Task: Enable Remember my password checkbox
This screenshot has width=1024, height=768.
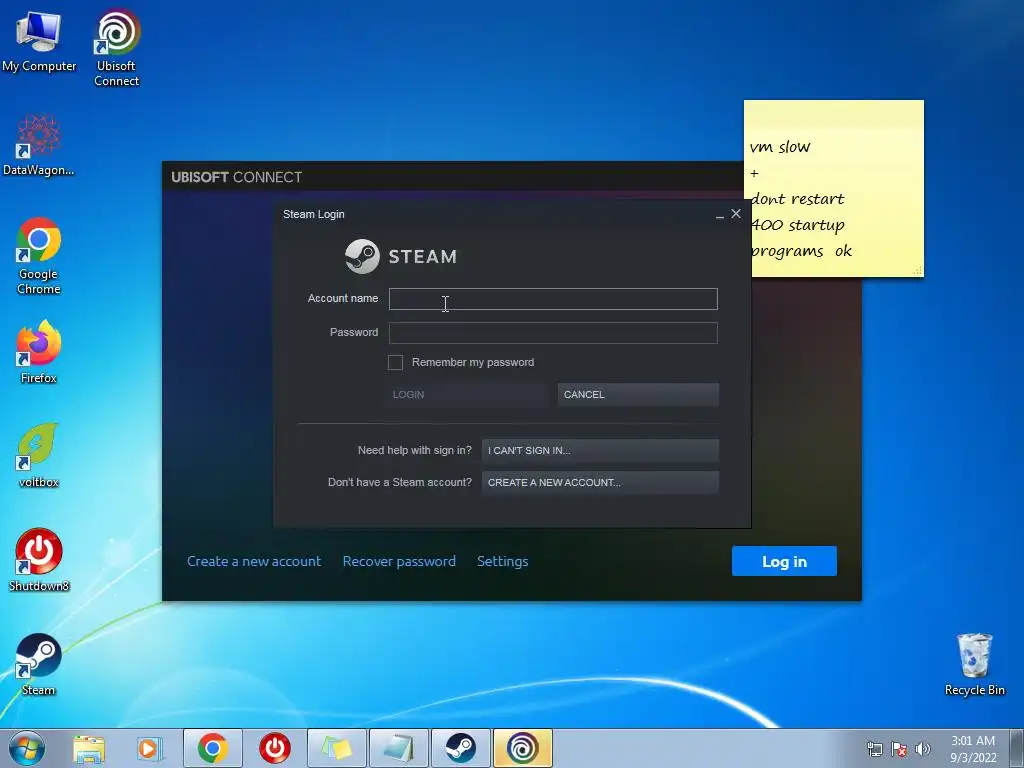Action: coord(395,362)
